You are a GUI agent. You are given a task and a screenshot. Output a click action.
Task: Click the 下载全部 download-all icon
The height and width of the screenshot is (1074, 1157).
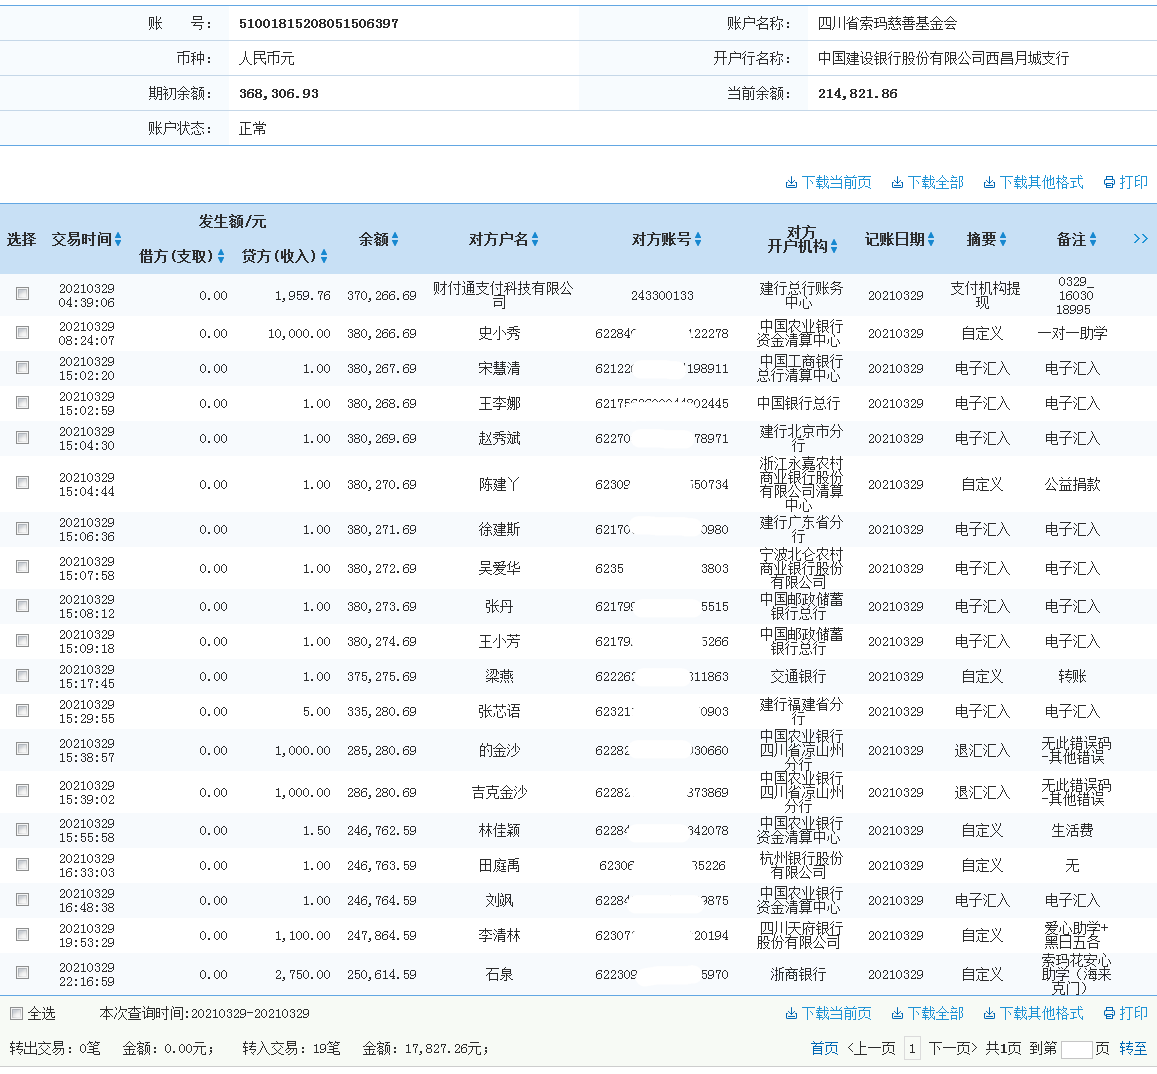tap(896, 183)
